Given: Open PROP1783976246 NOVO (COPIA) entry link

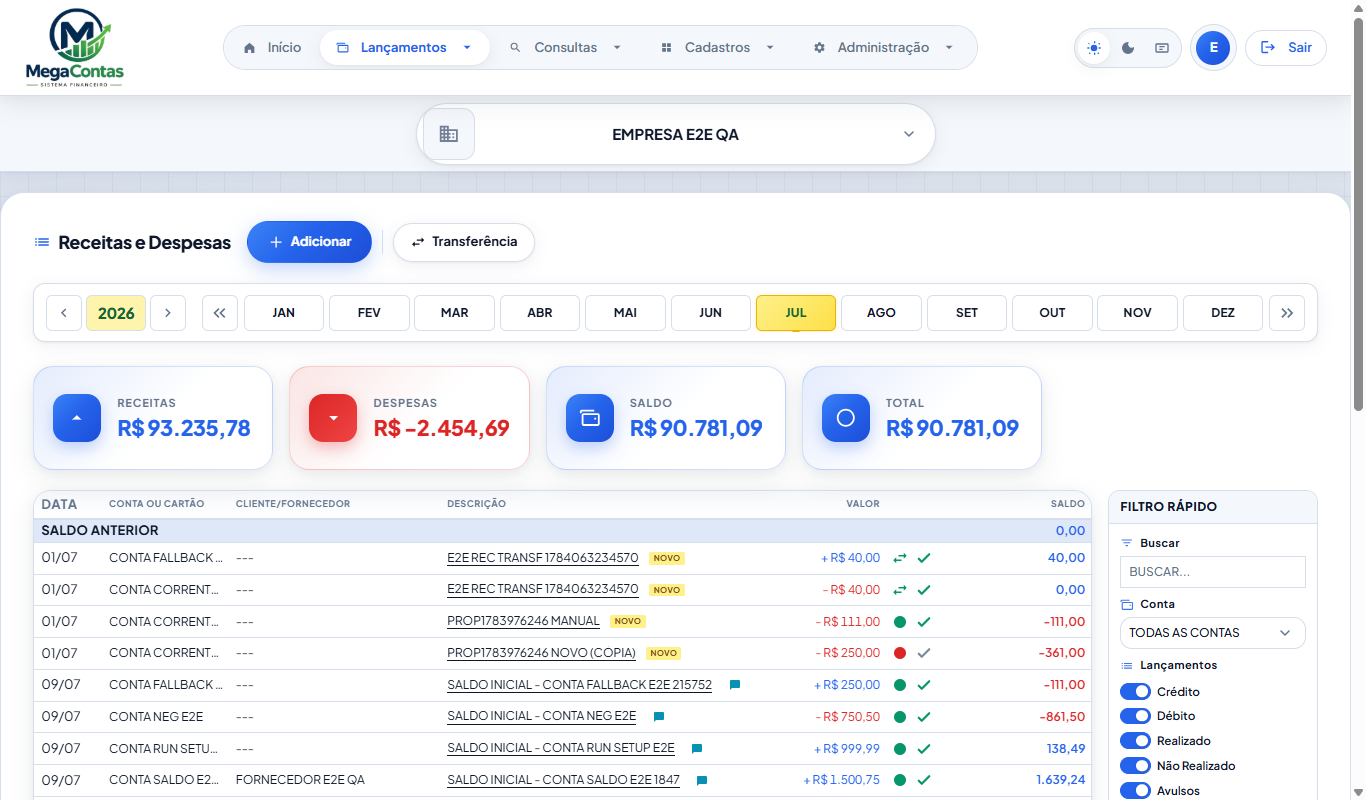Looking at the screenshot, I should (542, 653).
